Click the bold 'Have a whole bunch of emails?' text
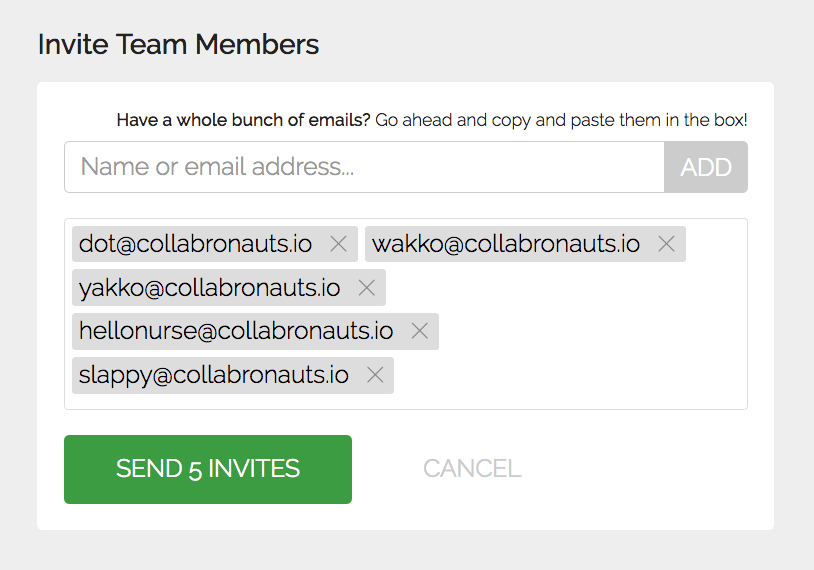This screenshot has width=814, height=570. (x=243, y=121)
